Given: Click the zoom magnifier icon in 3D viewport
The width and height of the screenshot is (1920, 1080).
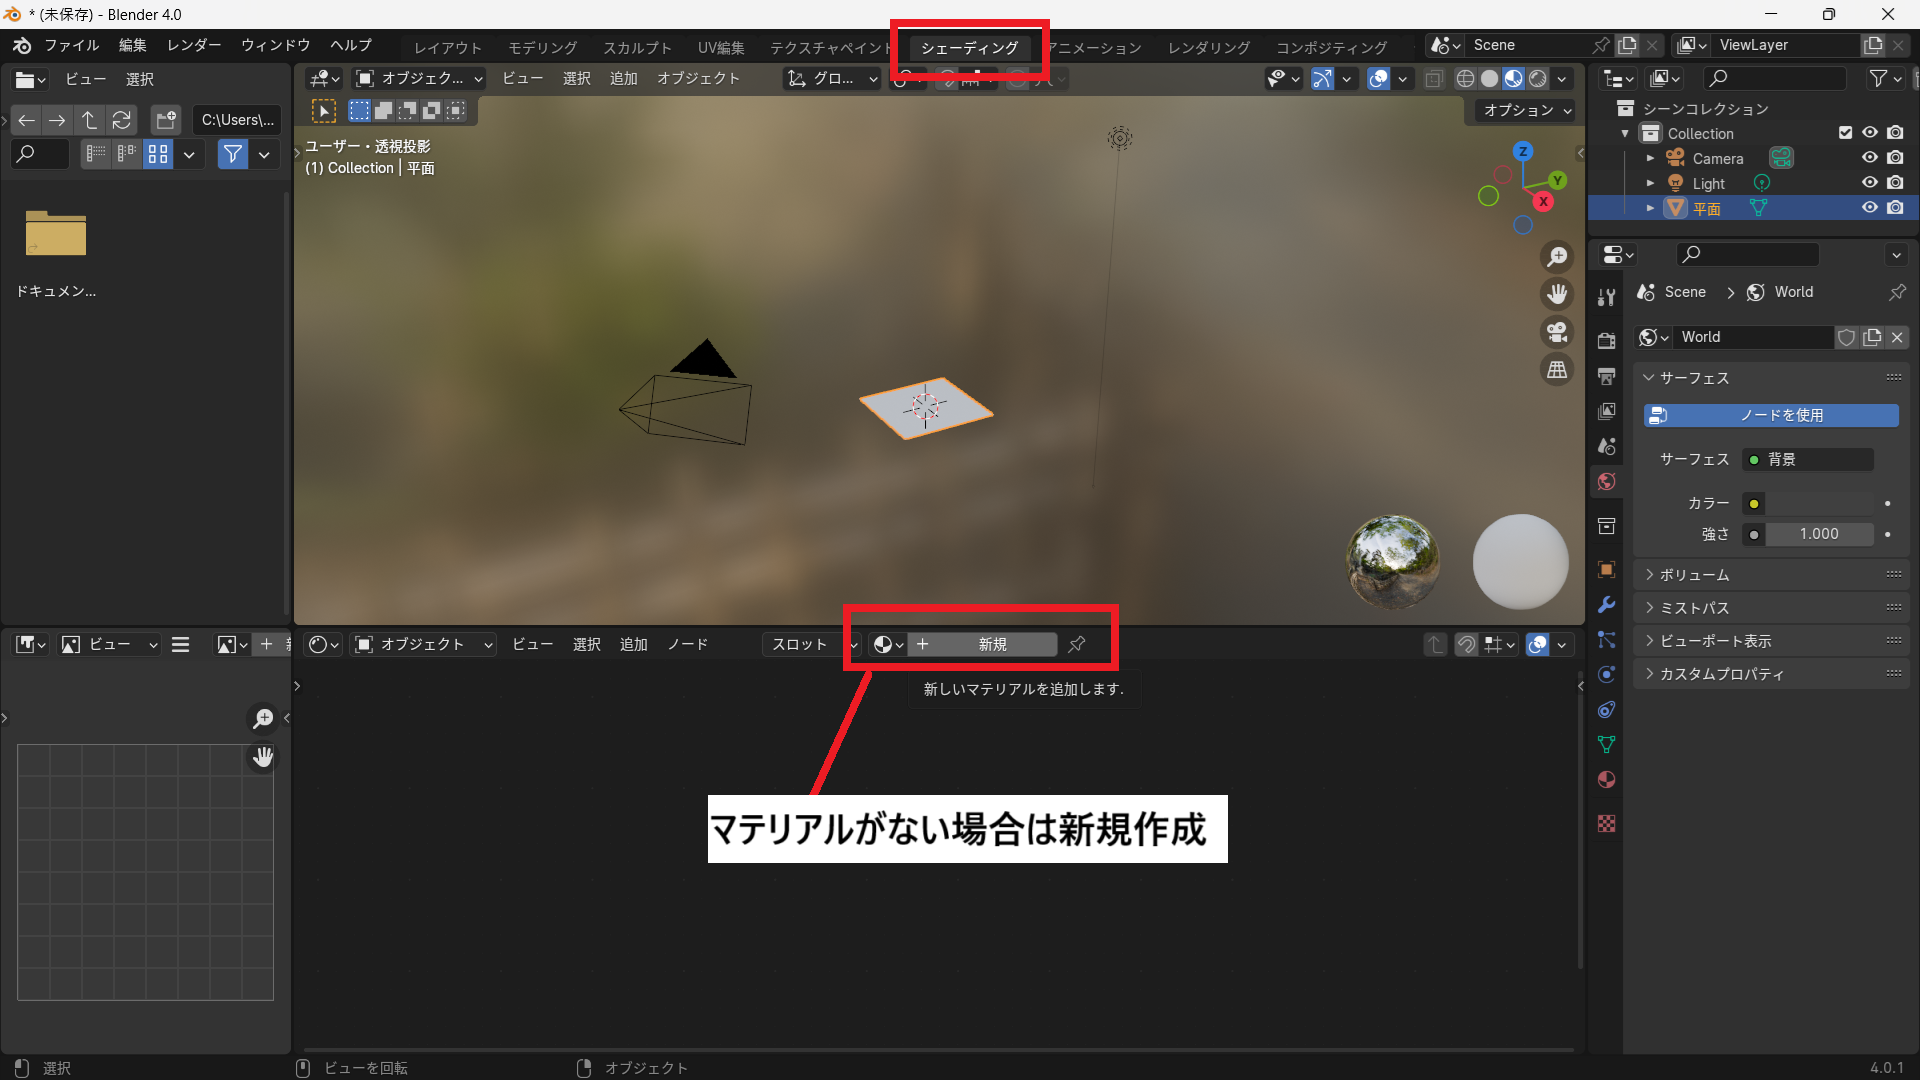Looking at the screenshot, I should [x=1557, y=257].
